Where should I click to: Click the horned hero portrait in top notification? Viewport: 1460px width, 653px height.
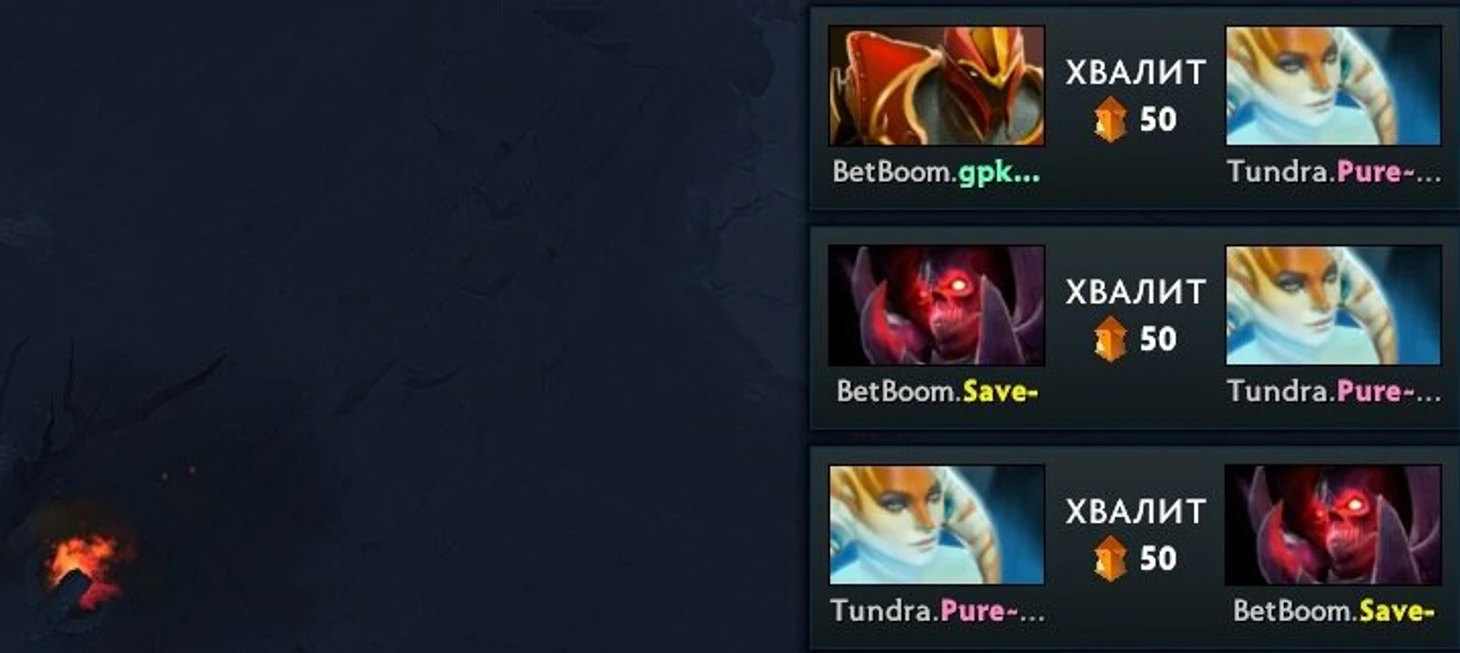pos(1333,86)
